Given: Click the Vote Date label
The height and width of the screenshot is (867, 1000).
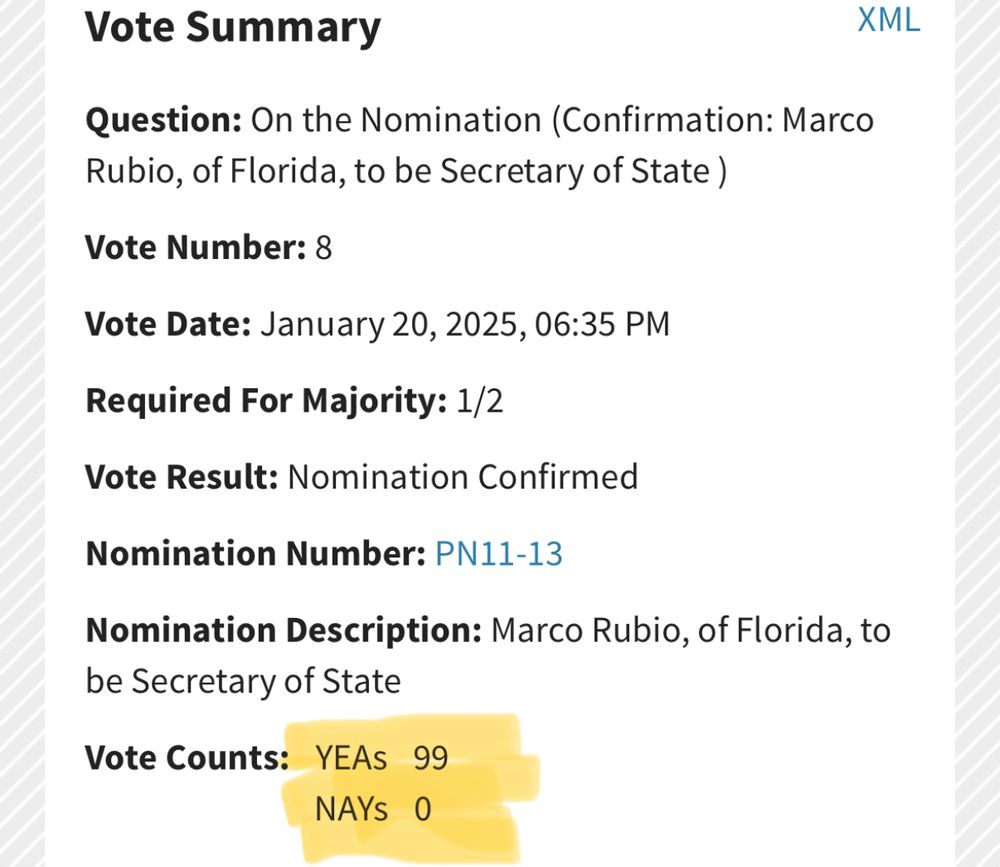Looking at the screenshot, I should point(168,324).
